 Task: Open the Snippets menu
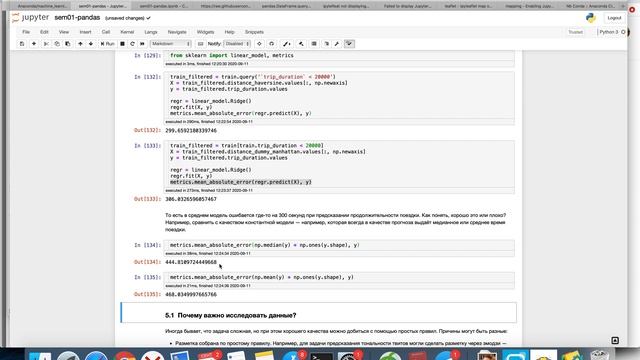[254, 32]
